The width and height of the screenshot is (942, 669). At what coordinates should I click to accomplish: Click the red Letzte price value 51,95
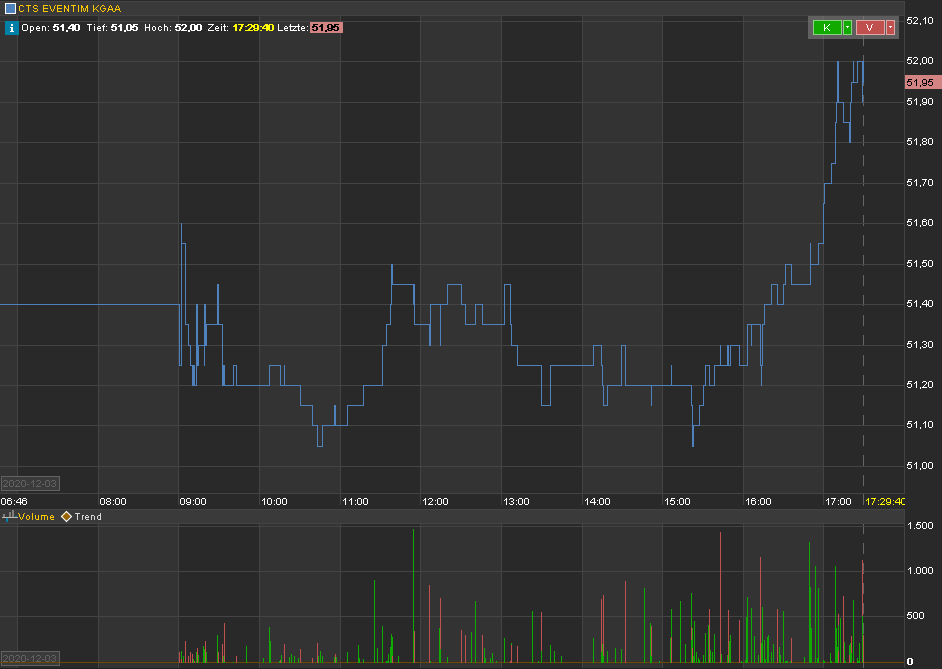(x=326, y=28)
